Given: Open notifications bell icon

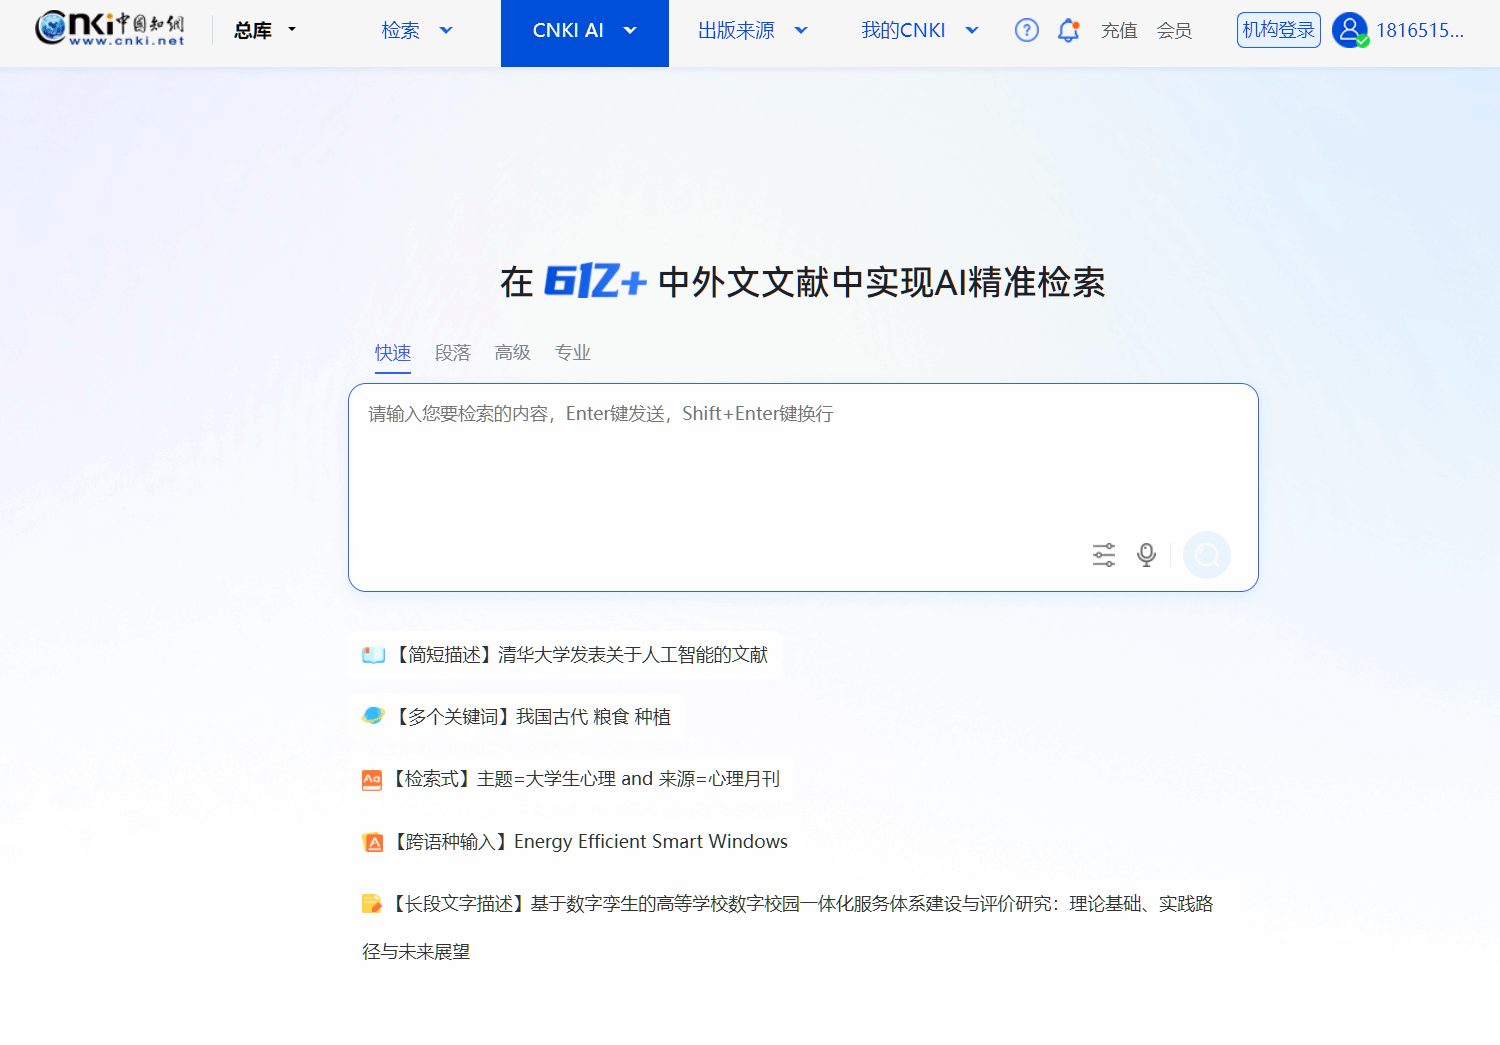Looking at the screenshot, I should pyautogui.click(x=1068, y=30).
